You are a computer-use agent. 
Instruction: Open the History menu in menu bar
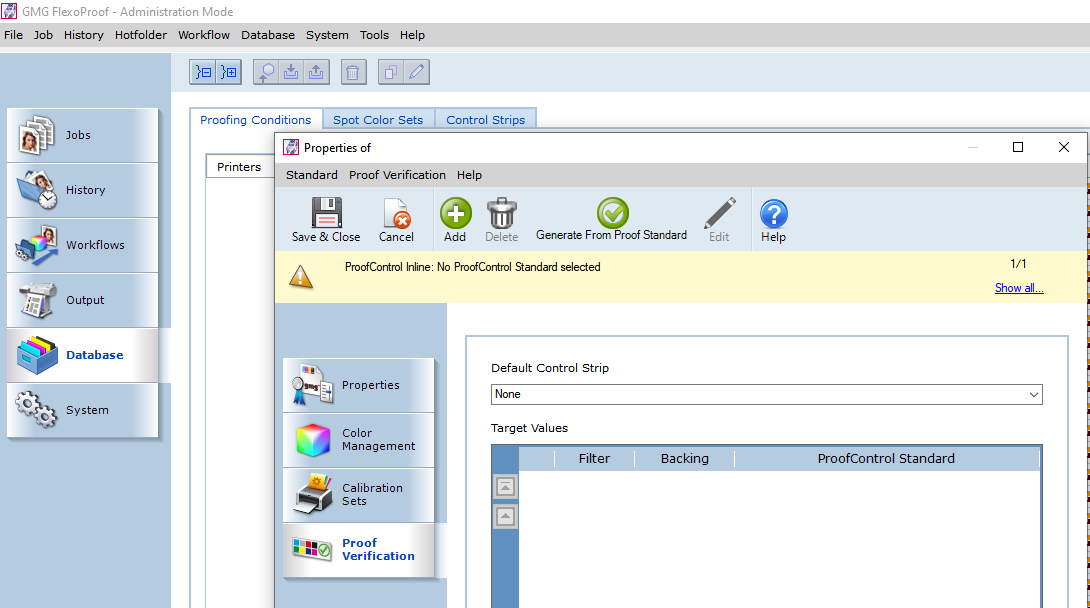(x=83, y=35)
